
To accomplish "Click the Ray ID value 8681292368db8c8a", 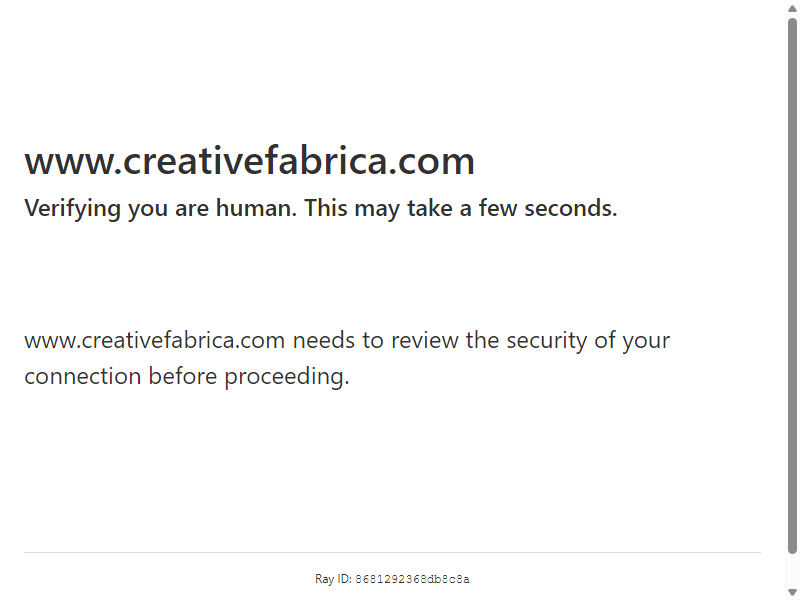I will point(412,579).
